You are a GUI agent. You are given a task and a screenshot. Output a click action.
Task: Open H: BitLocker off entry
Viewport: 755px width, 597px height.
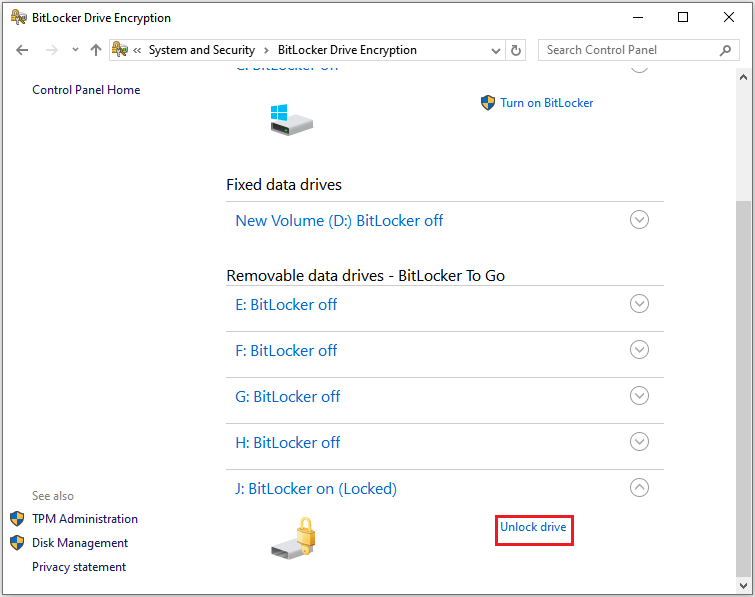click(x=287, y=442)
